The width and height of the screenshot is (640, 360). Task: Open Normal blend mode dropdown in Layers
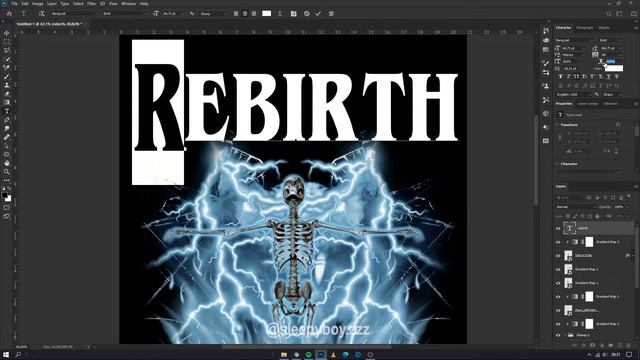click(575, 207)
